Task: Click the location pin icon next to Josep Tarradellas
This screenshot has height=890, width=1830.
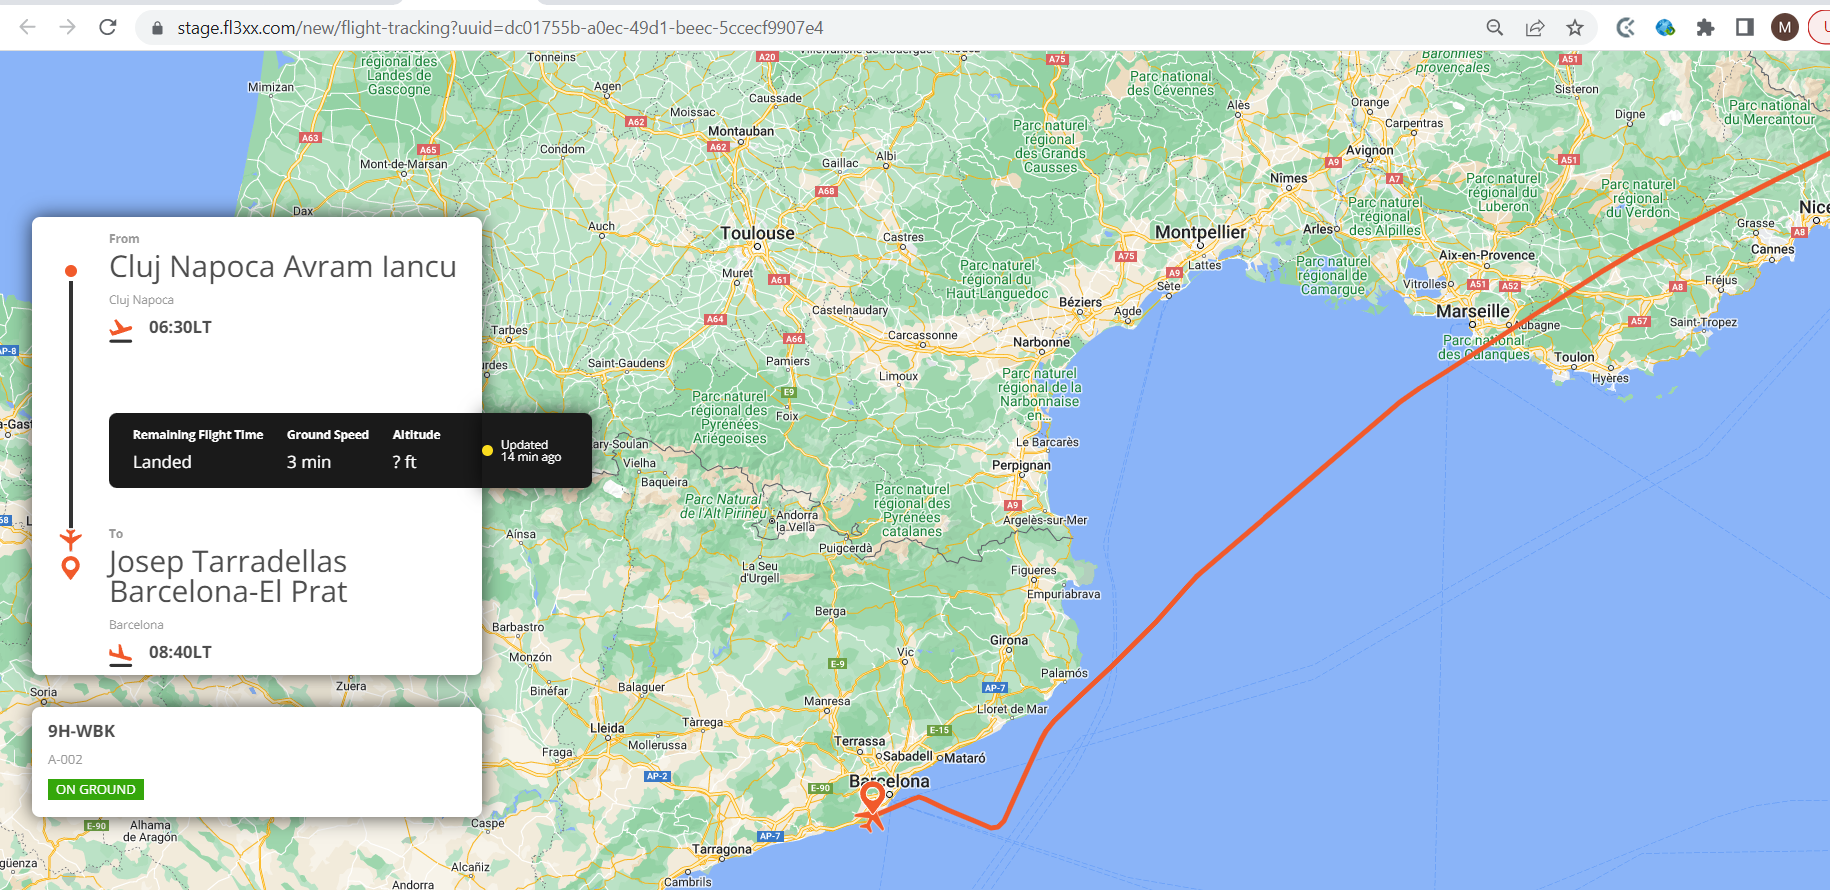Action: [71, 568]
